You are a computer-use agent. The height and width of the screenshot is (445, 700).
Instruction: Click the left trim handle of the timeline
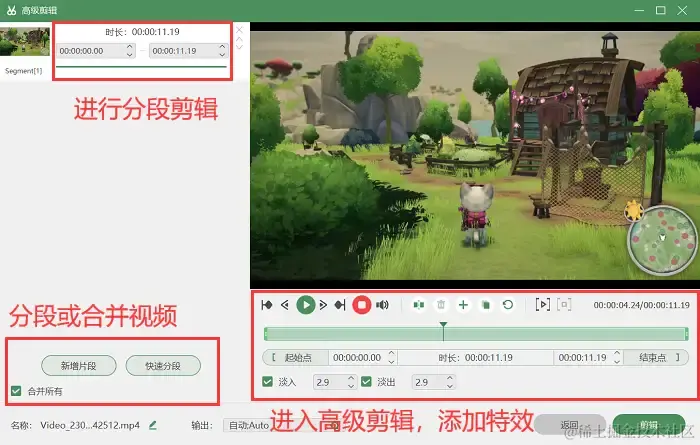pyautogui.click(x=266, y=334)
